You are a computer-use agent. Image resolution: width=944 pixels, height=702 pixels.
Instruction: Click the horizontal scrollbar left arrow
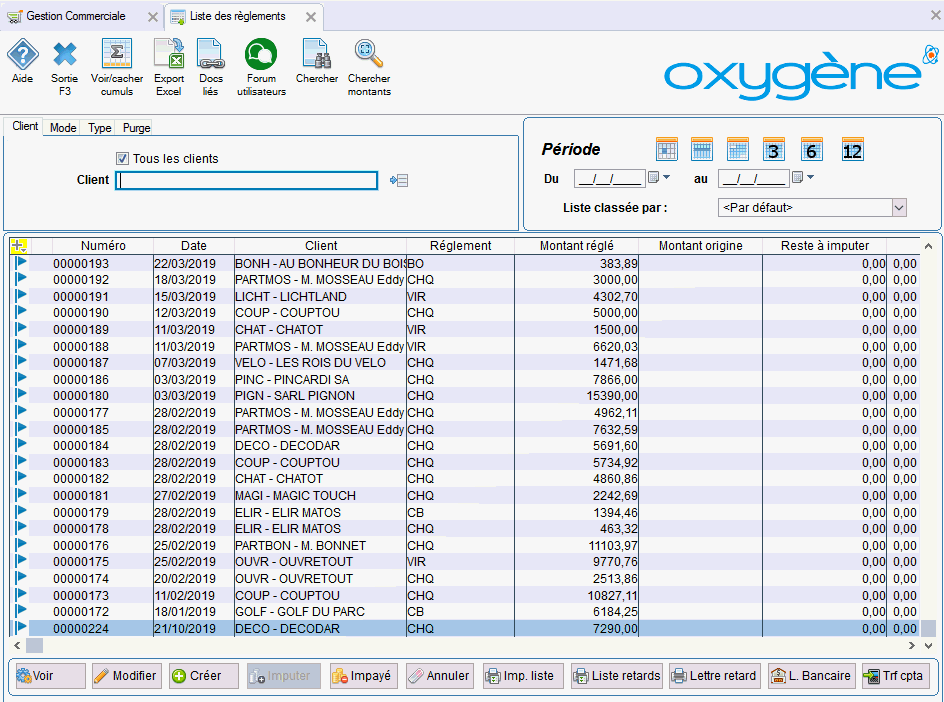(17, 645)
